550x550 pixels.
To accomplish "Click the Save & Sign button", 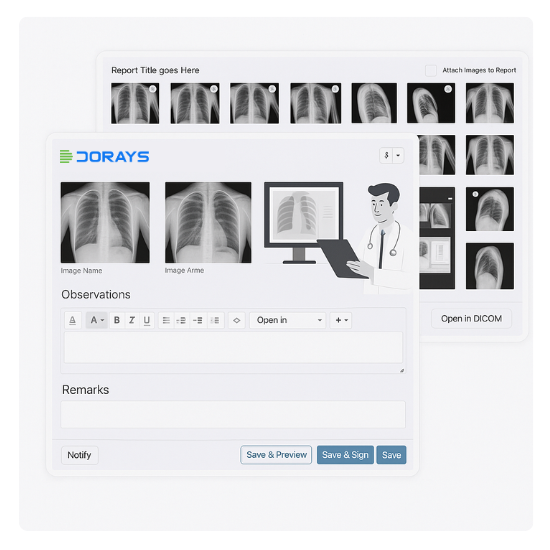I will tap(345, 455).
